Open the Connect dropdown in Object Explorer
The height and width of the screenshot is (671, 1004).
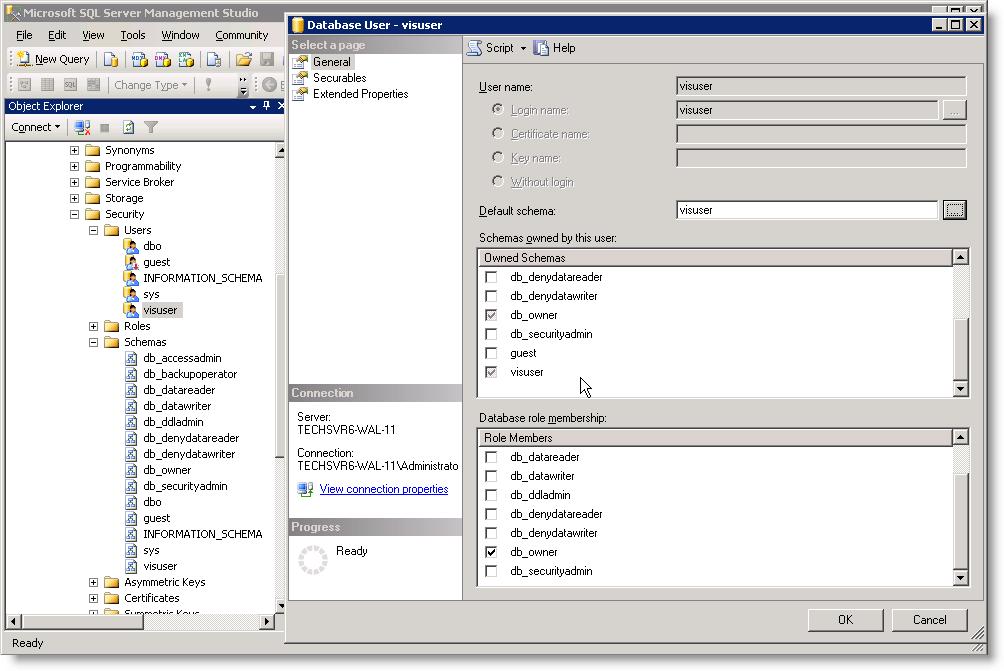(x=36, y=127)
